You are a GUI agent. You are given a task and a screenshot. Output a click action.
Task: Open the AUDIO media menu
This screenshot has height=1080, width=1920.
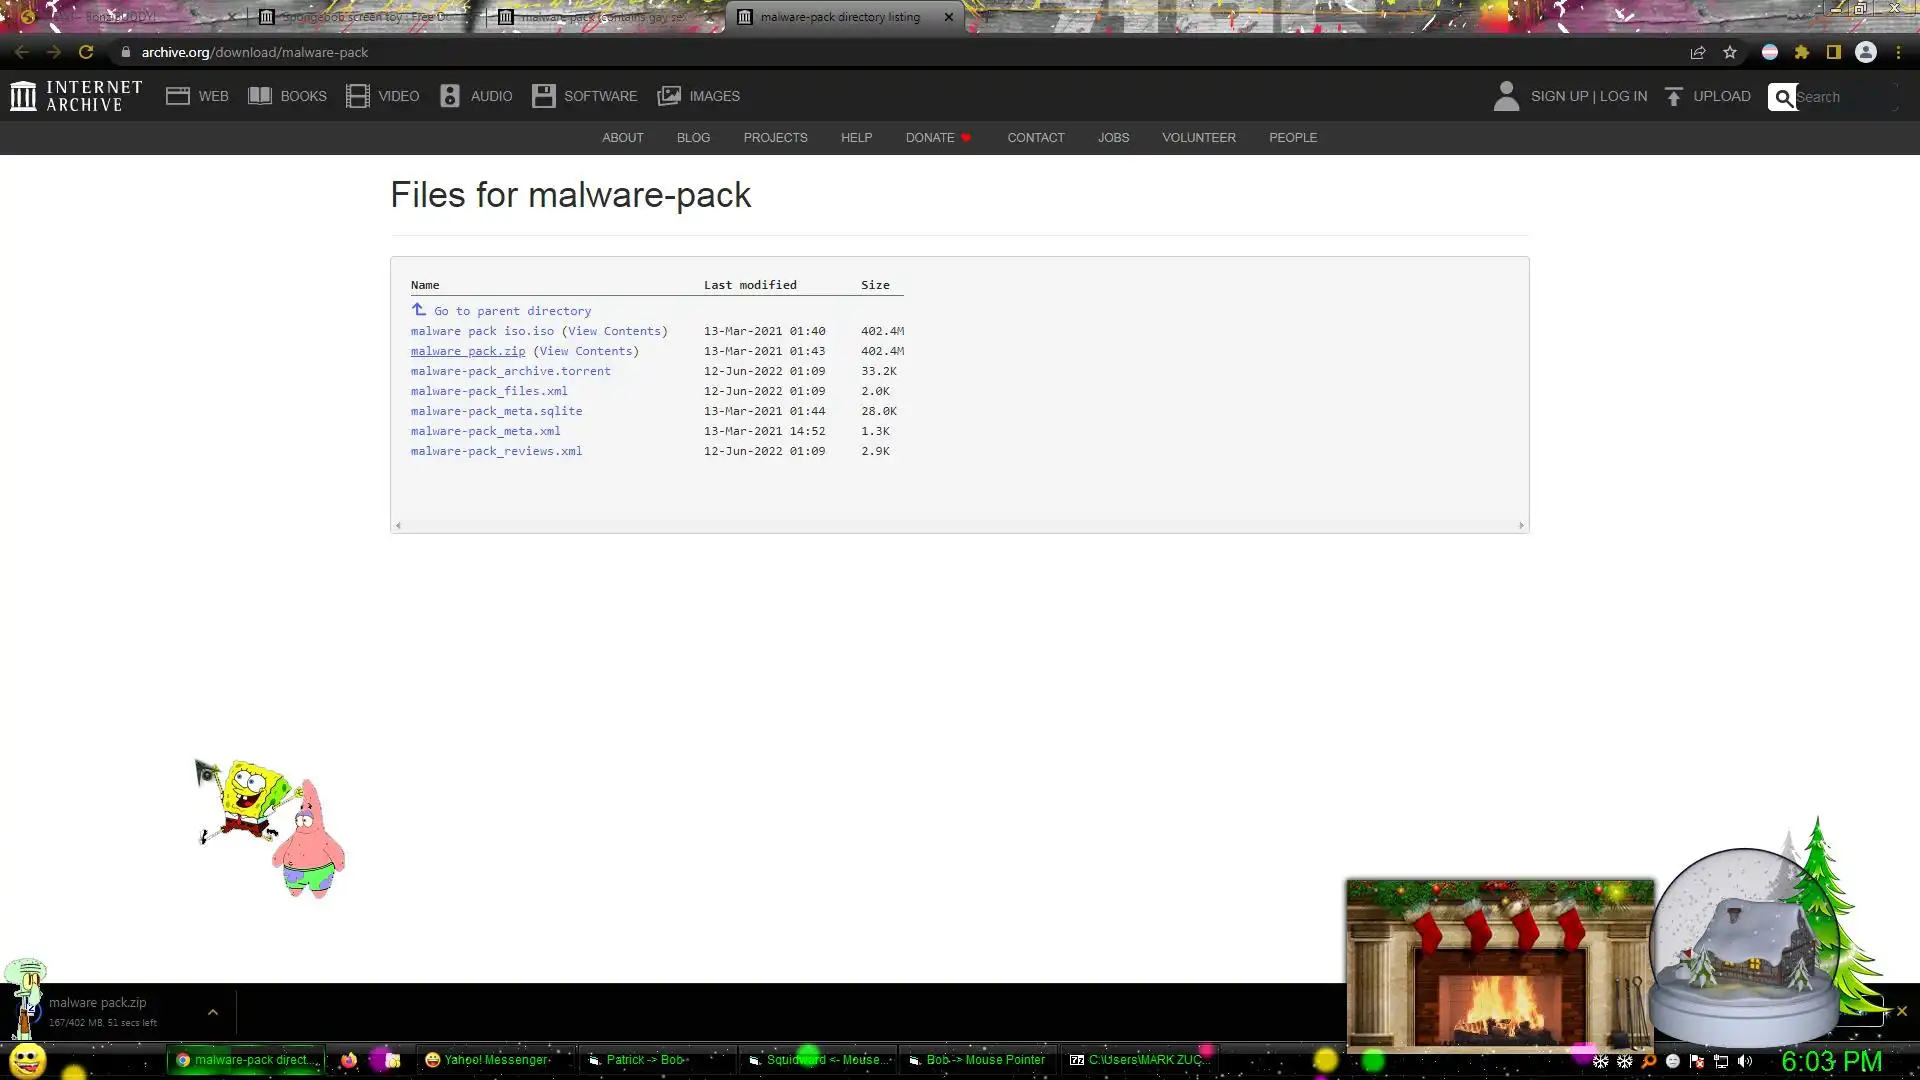[476, 96]
